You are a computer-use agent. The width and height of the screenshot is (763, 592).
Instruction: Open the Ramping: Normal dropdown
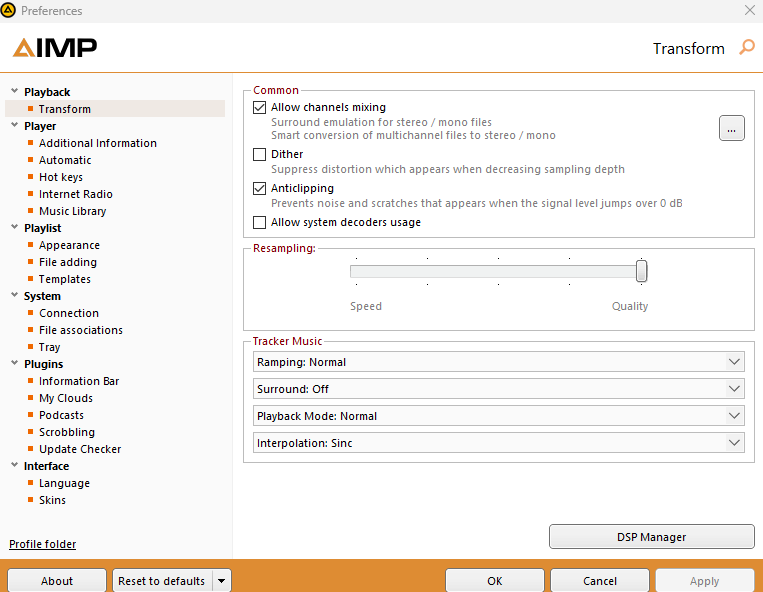[x=498, y=362]
